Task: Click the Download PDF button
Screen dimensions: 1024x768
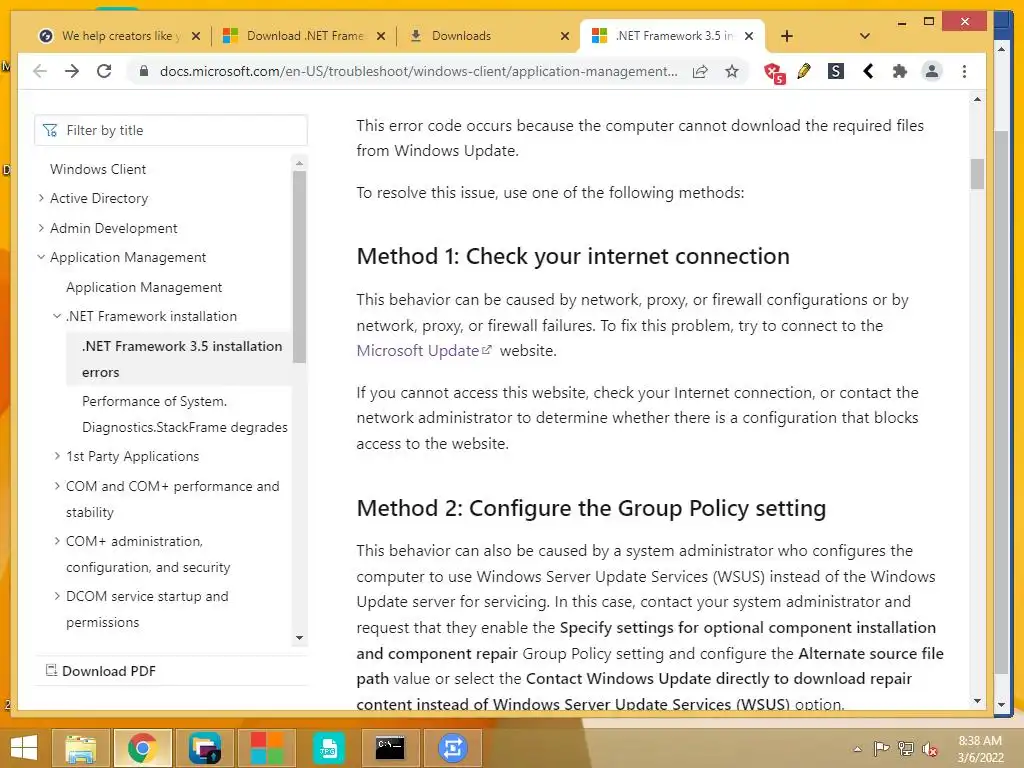Action: pyautogui.click(x=101, y=671)
